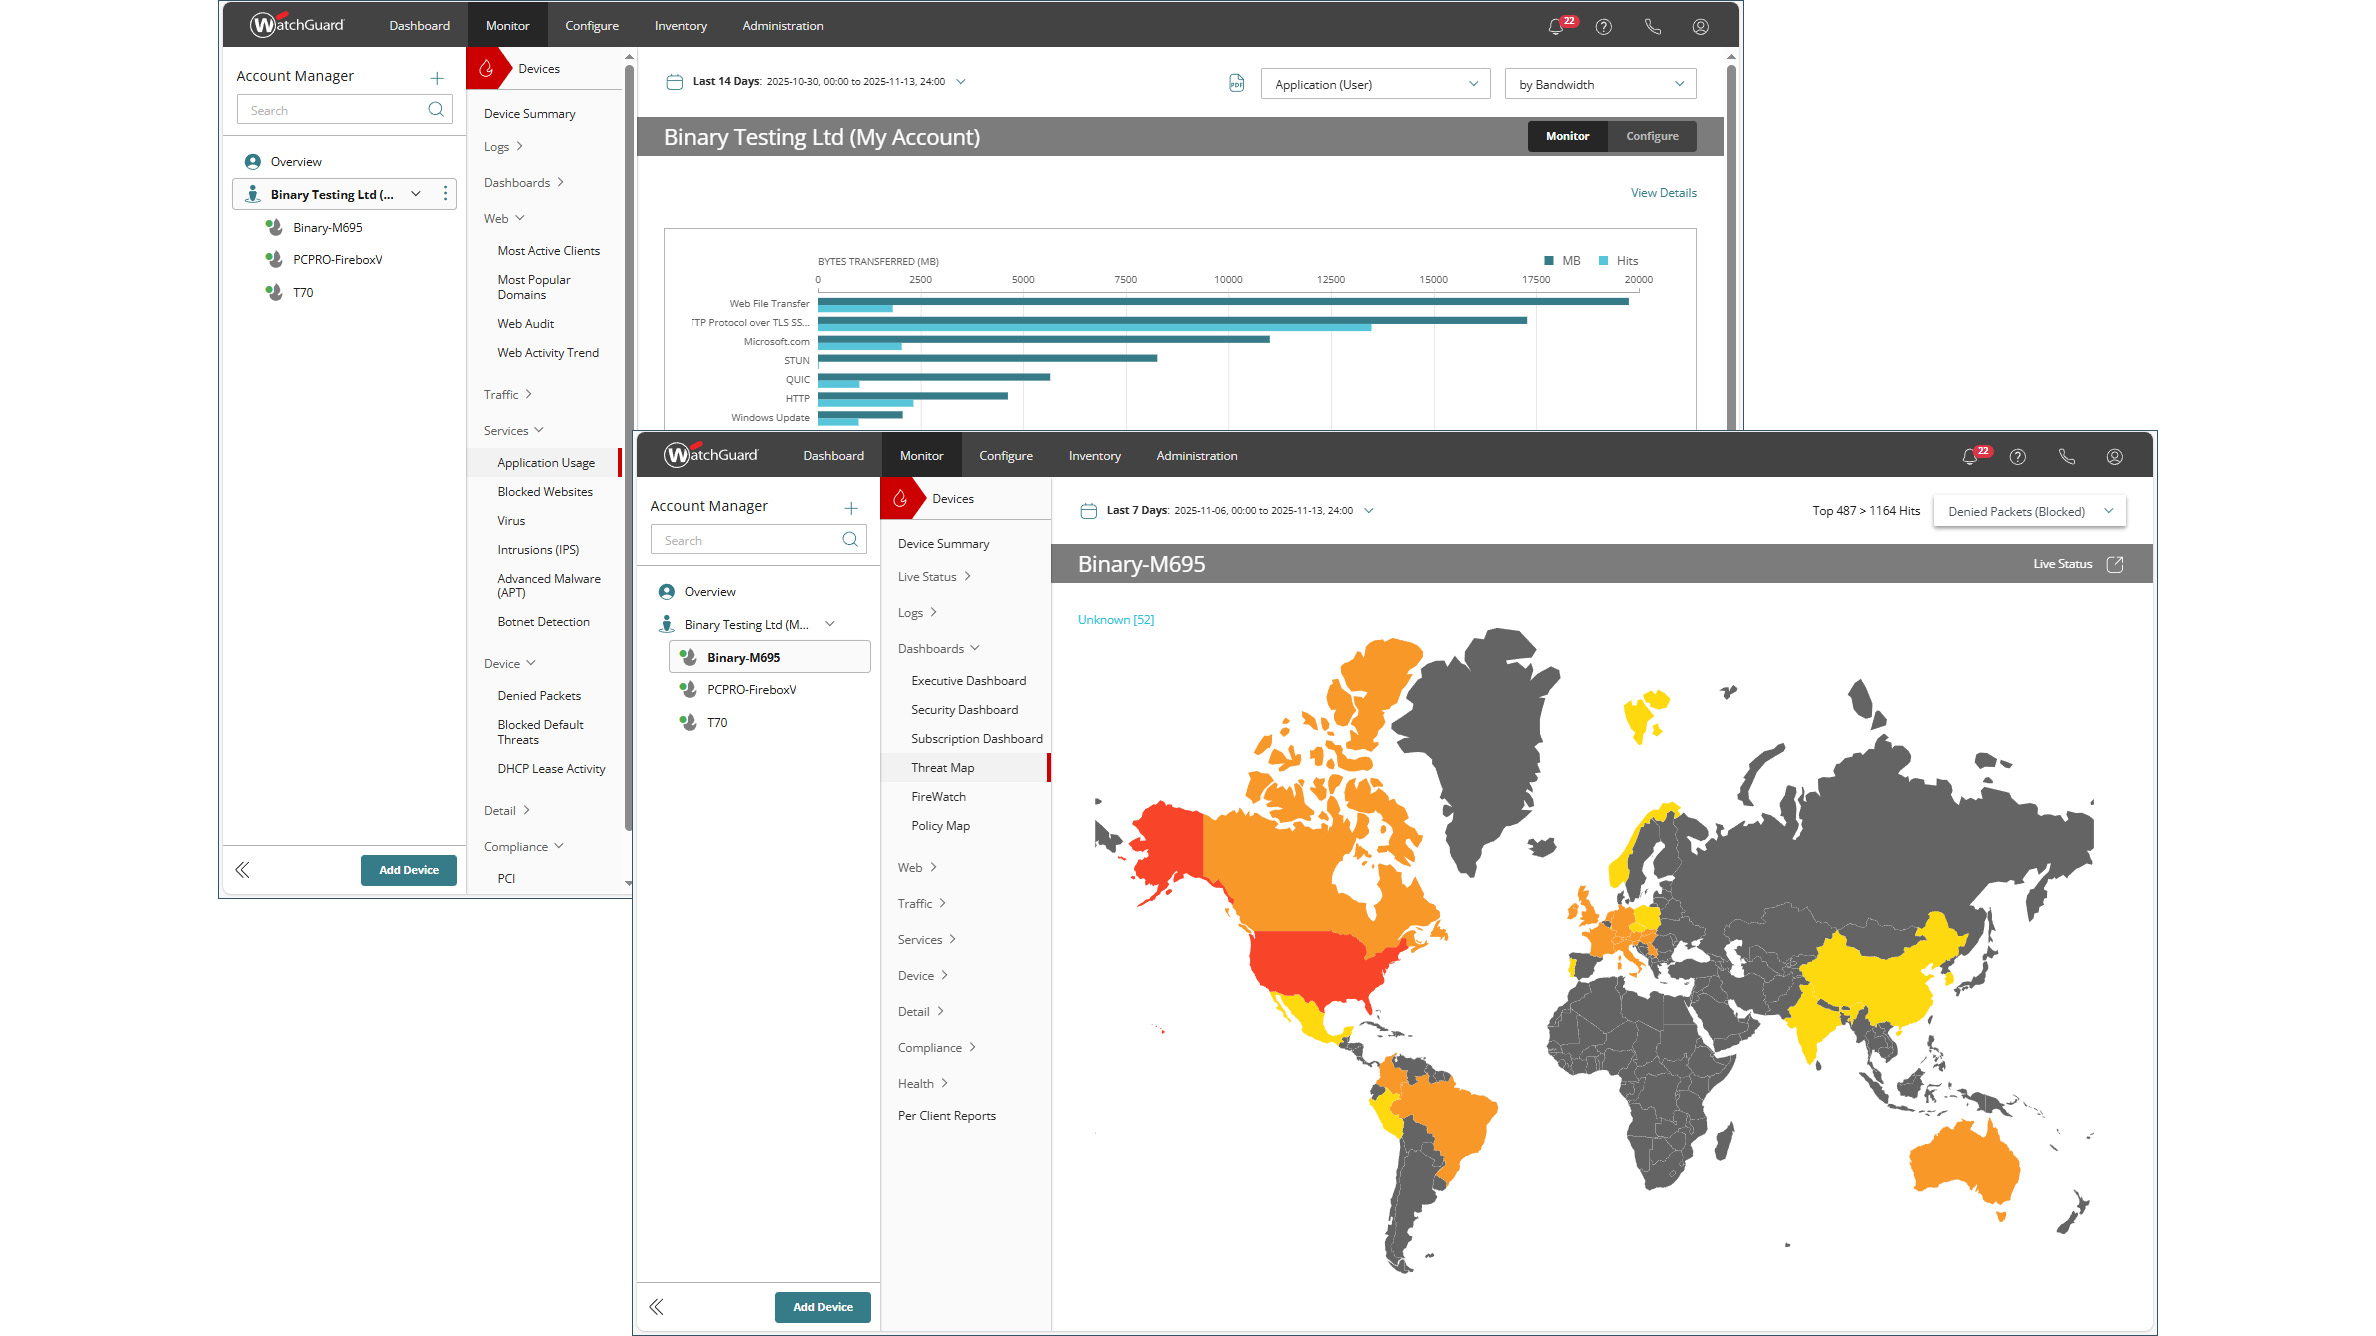The image size is (2376, 1336).
Task: Switch Binary Testing Ltd view to Configure
Action: (x=1651, y=136)
